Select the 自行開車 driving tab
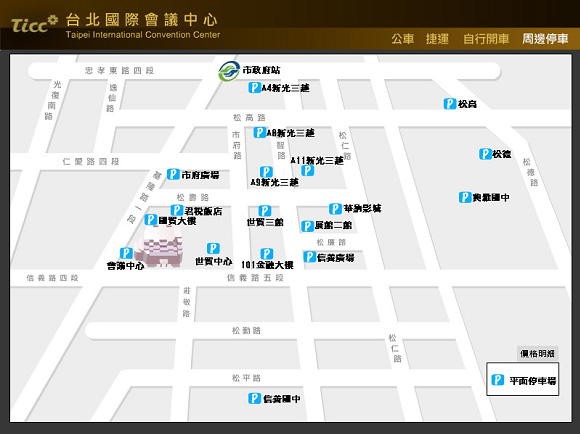The height and width of the screenshot is (434, 580). [x=486, y=38]
